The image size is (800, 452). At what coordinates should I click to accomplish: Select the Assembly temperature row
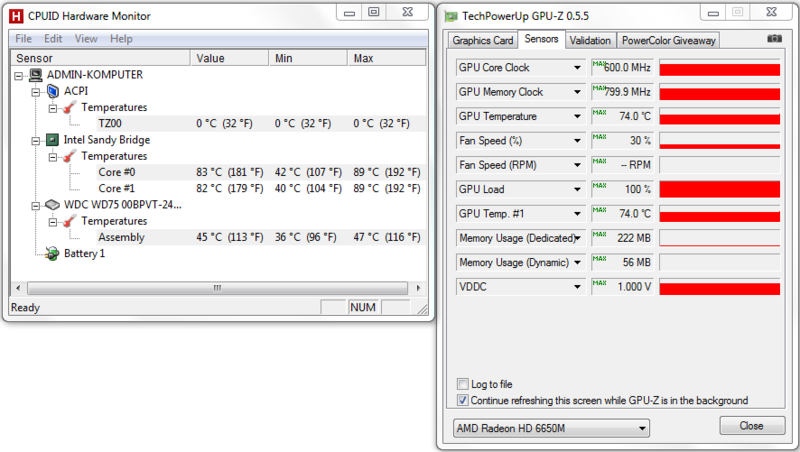coord(260,237)
